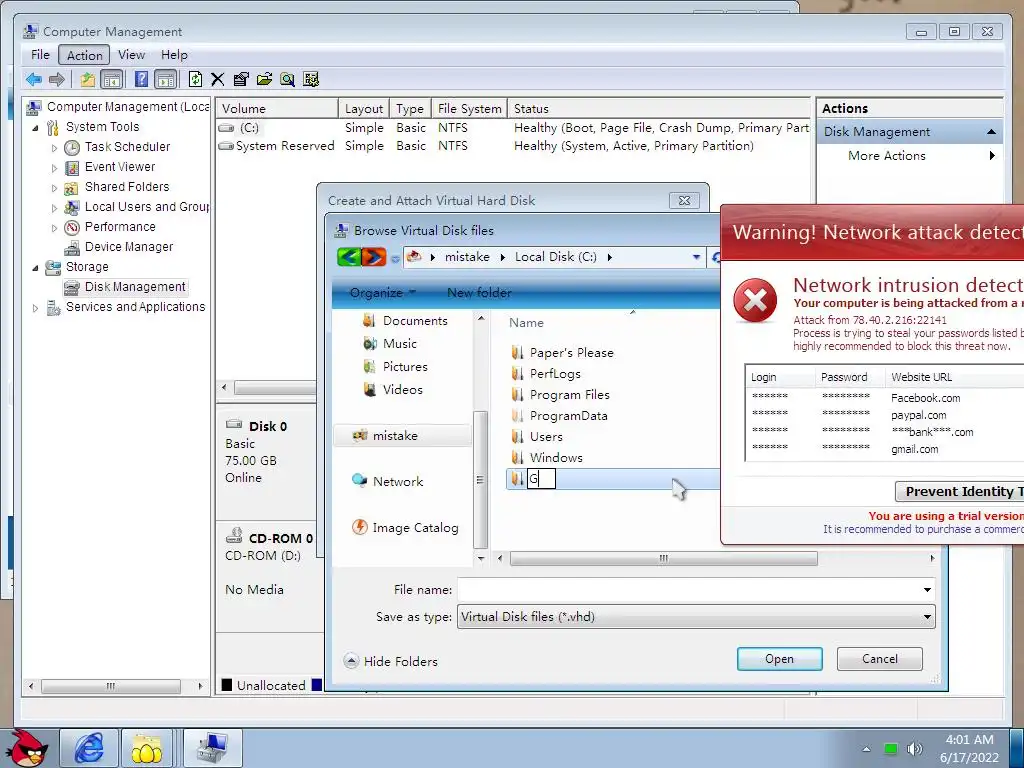Collapse the Storage tree node
Image resolution: width=1024 pixels, height=768 pixels.
point(35,267)
